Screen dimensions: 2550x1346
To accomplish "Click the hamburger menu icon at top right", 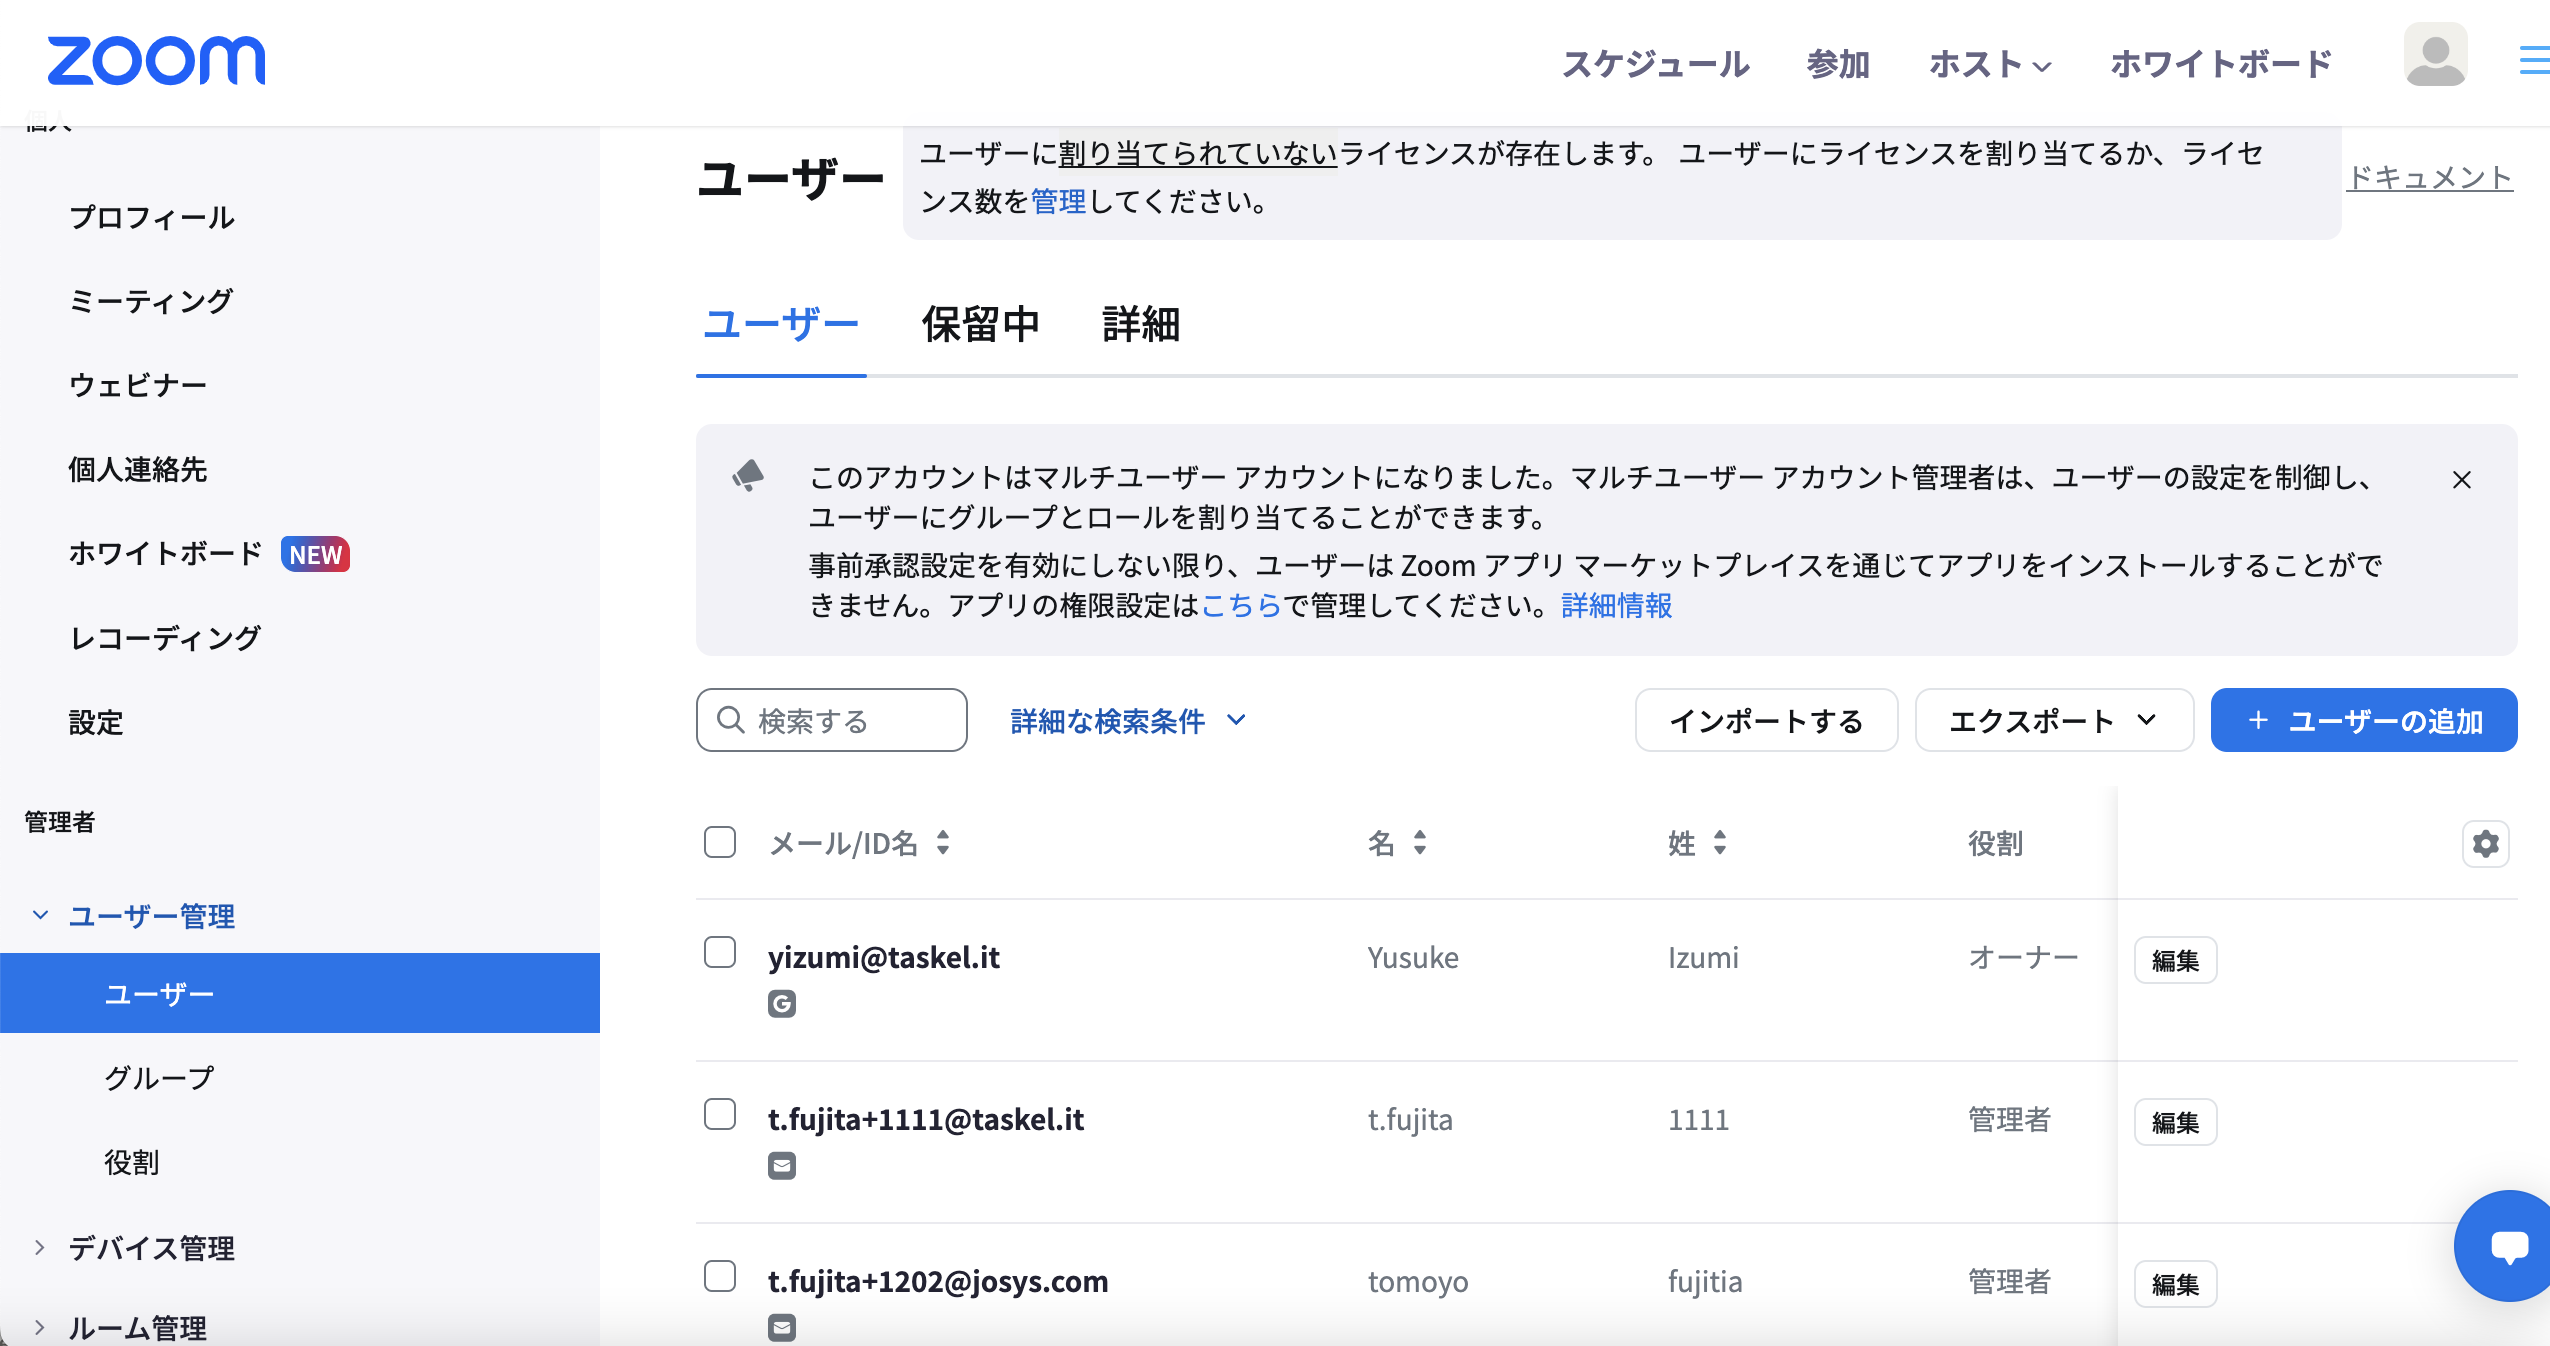I will (2534, 60).
